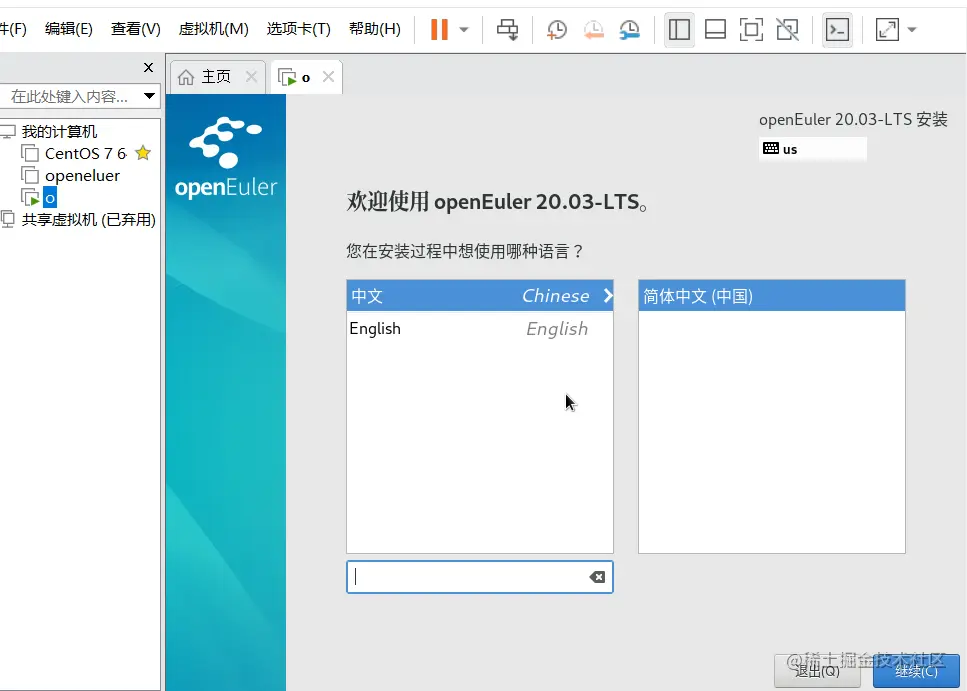Click the 继续(C) button
Screen dimensions: 967x691
(916, 671)
